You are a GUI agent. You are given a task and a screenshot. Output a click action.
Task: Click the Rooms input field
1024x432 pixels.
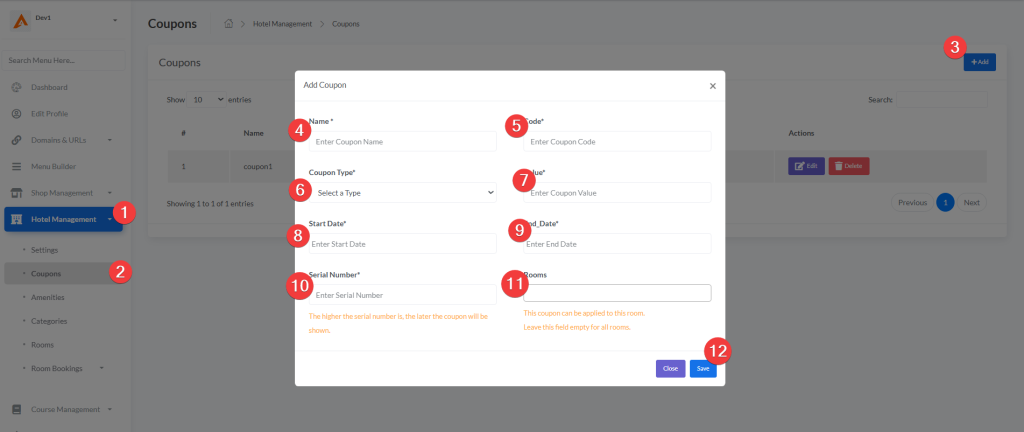click(x=617, y=293)
